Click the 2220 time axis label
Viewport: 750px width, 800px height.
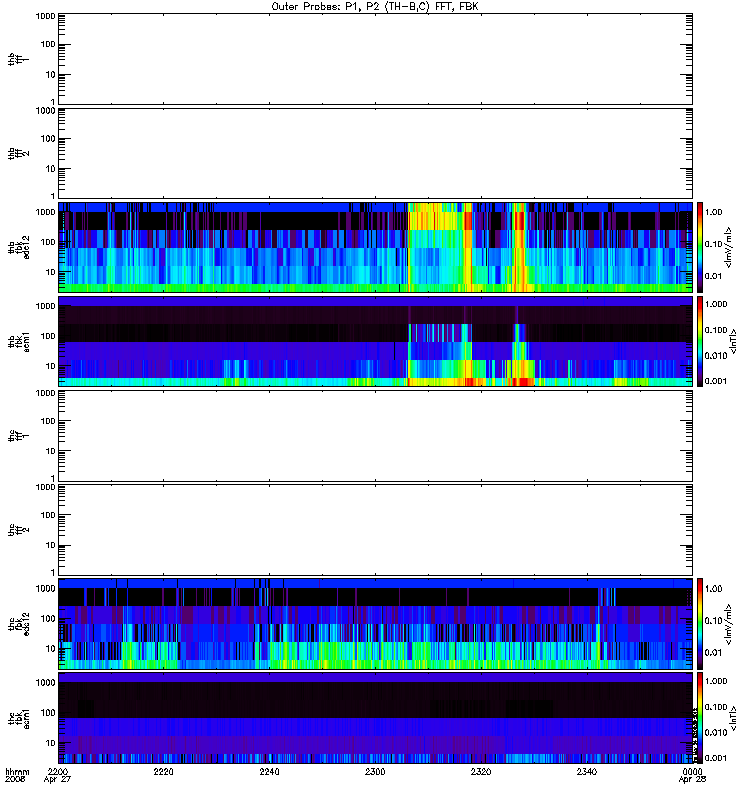pyautogui.click(x=163, y=771)
